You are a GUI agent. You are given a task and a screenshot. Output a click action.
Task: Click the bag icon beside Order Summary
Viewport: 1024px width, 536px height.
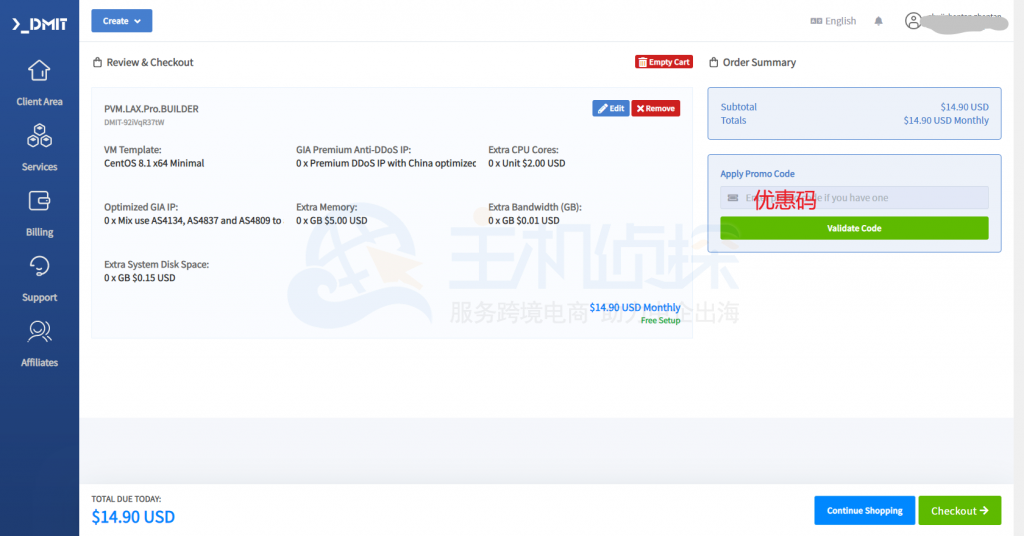pyautogui.click(x=714, y=63)
